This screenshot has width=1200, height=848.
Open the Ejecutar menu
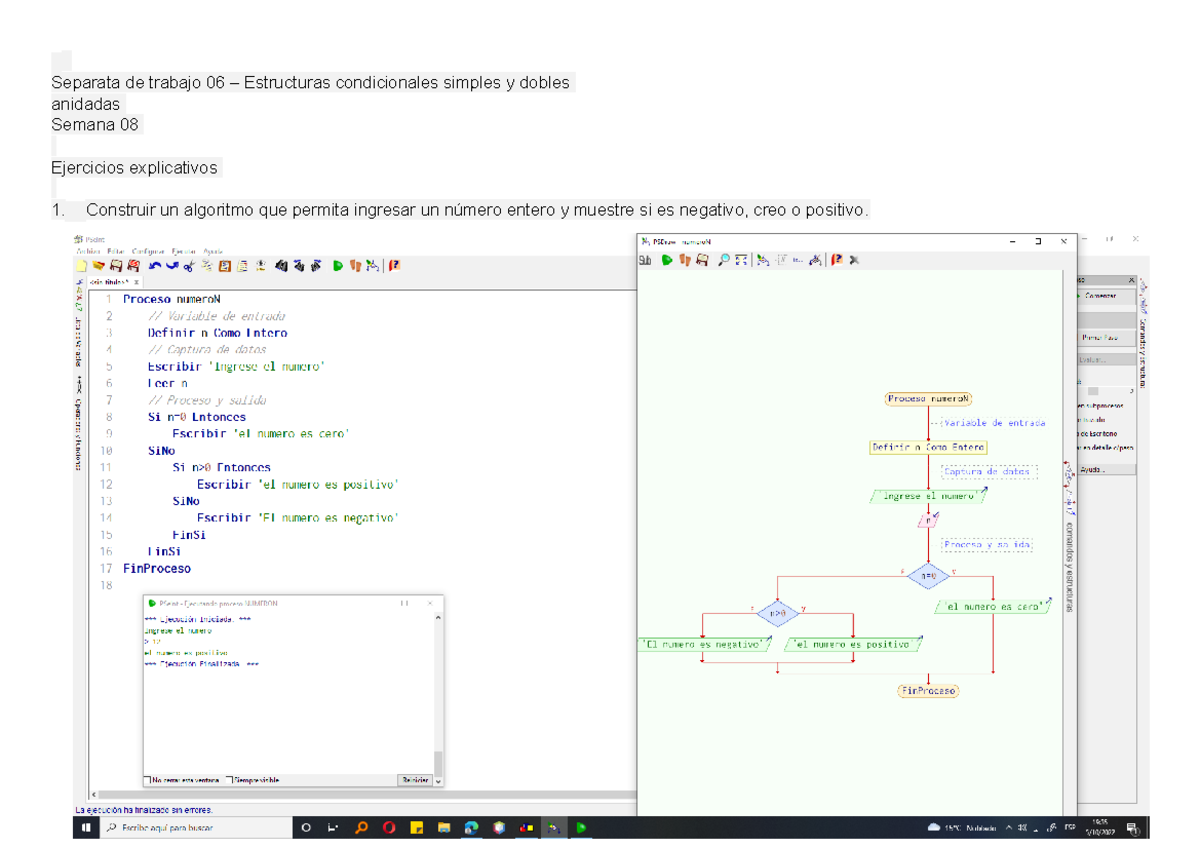[184, 251]
